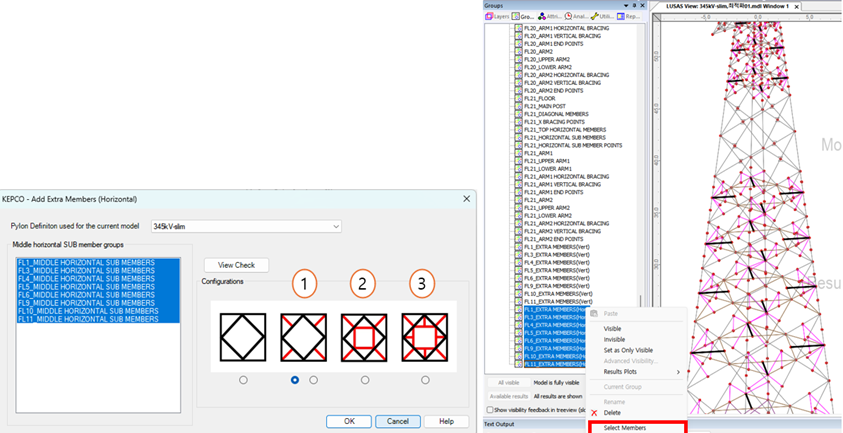Choose Set as Only Visible in context menu

[627, 351]
